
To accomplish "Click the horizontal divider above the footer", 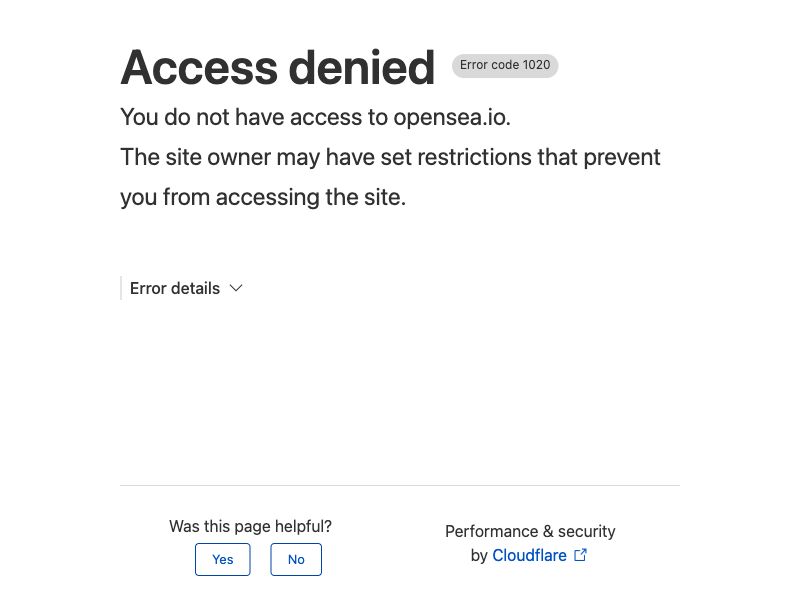I will point(400,485).
